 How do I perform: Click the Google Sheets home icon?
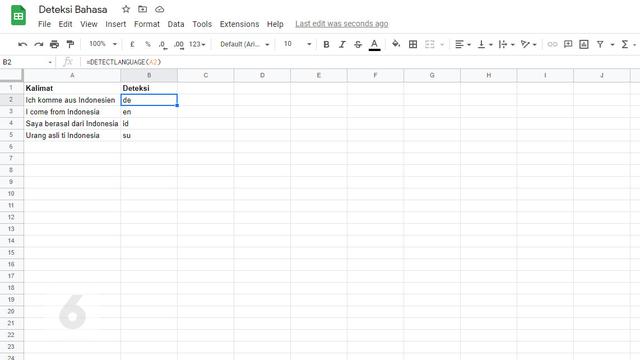point(18,16)
